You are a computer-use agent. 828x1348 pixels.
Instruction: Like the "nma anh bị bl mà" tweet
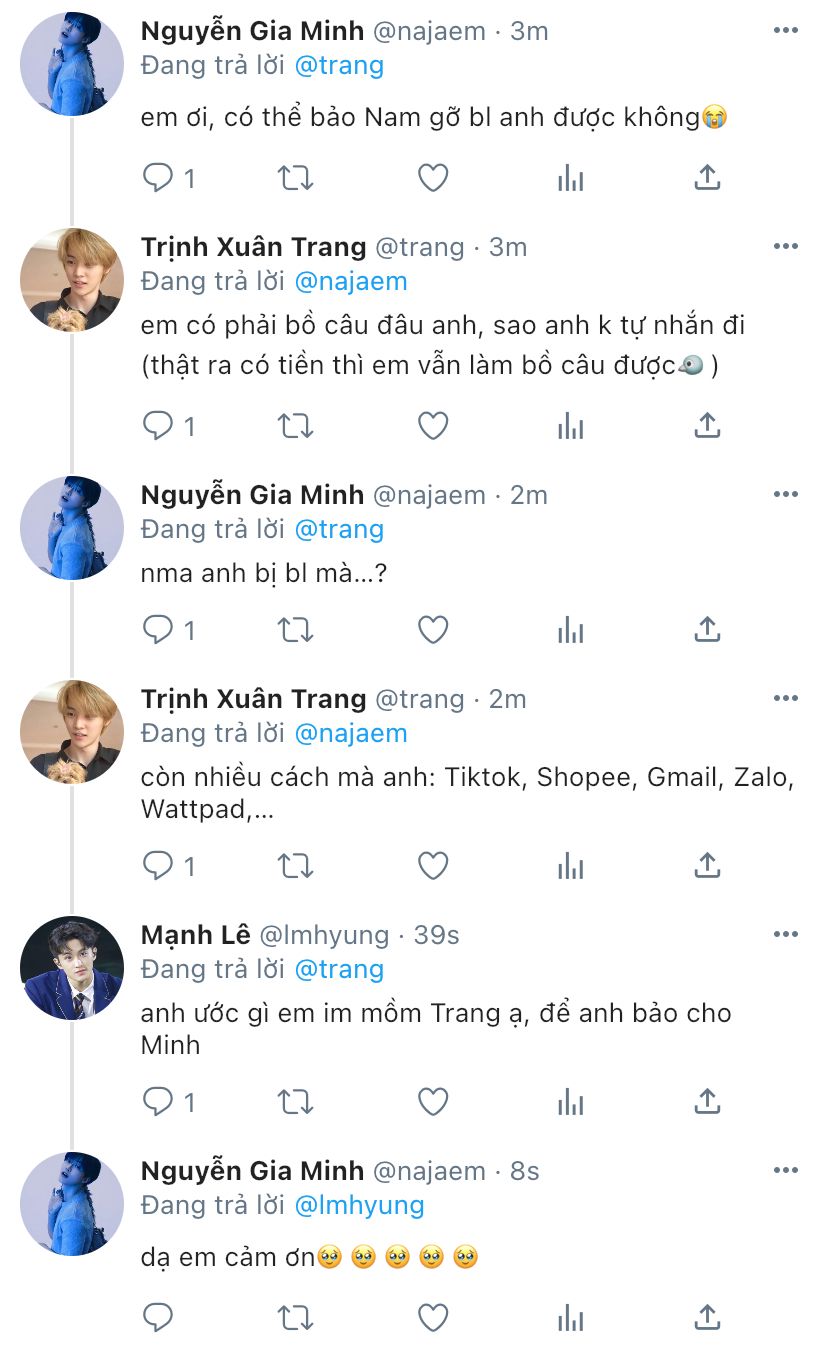click(x=432, y=630)
